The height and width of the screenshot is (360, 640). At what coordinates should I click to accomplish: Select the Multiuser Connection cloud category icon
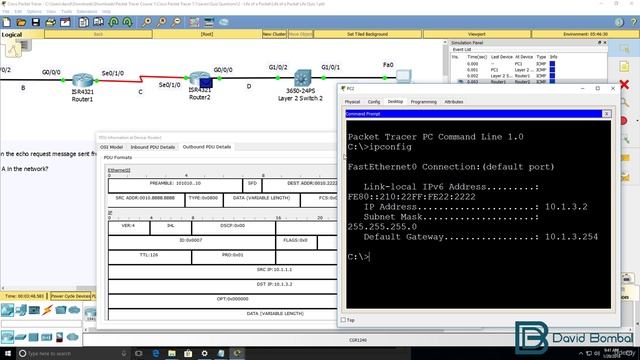(74, 310)
